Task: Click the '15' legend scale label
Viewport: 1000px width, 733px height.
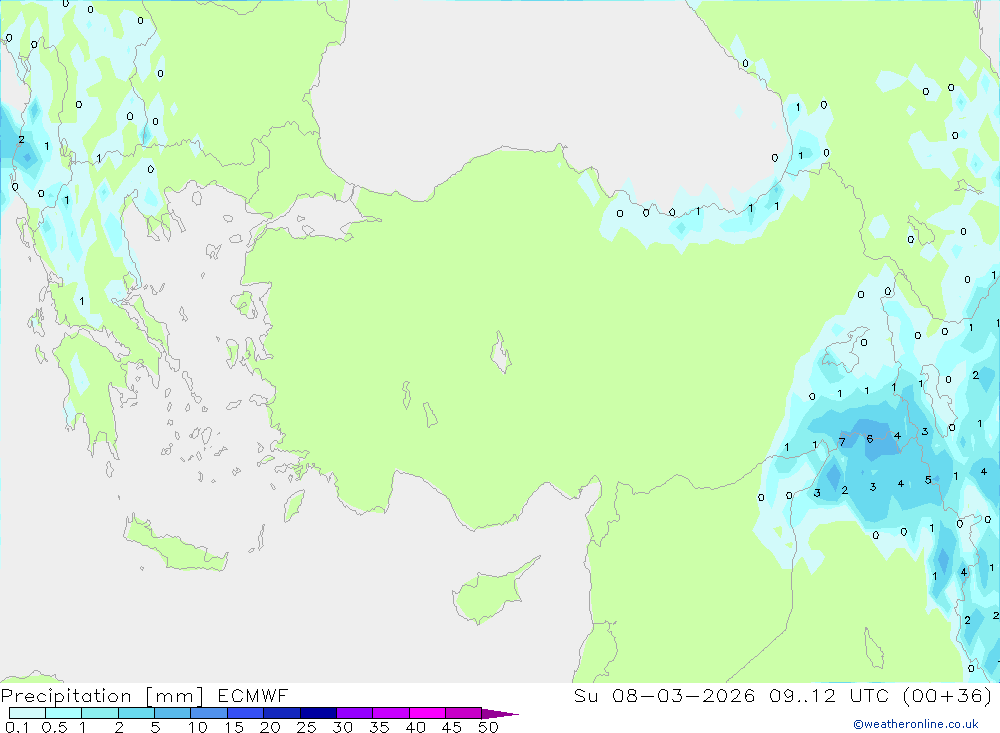Action: (234, 727)
